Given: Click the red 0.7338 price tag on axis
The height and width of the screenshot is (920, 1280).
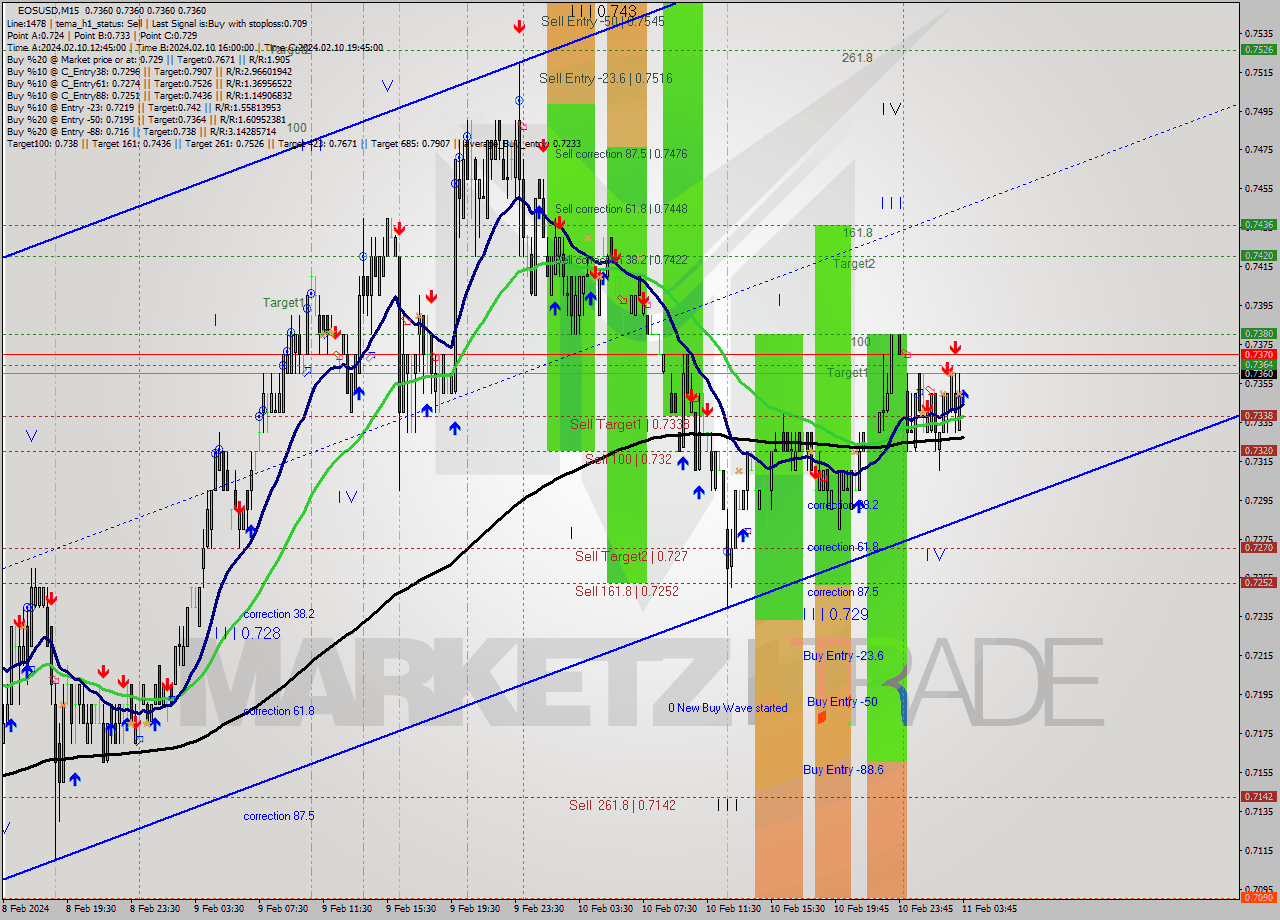Looking at the screenshot, I should [x=1258, y=416].
